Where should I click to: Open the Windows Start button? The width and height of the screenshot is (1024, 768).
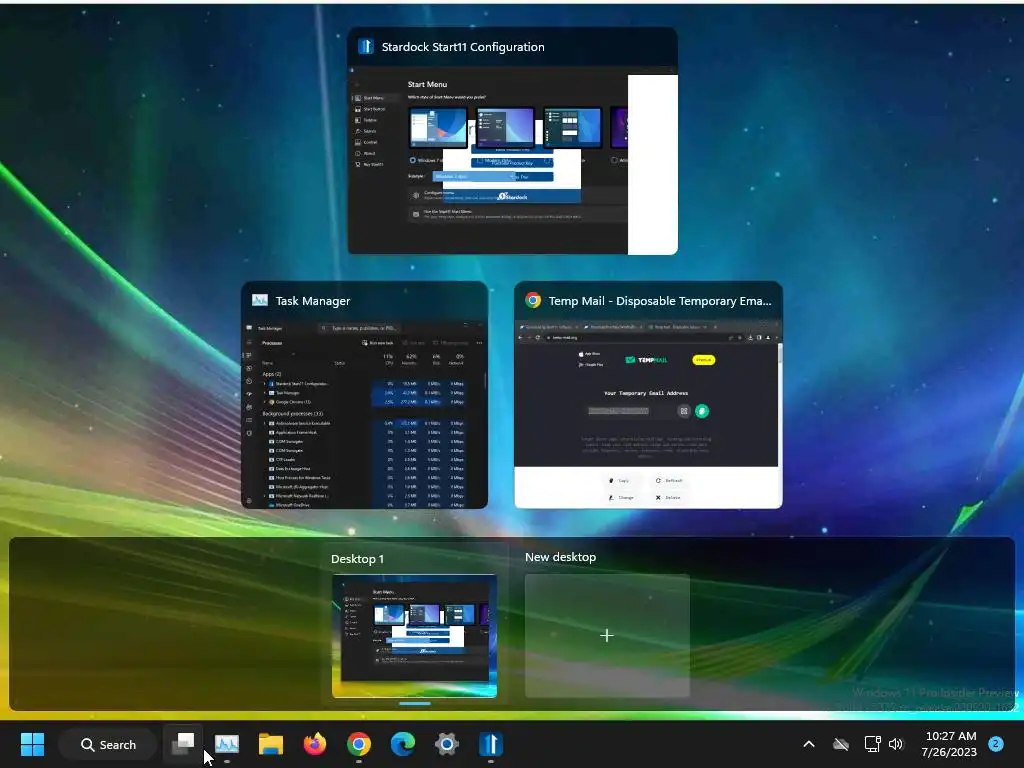32,744
